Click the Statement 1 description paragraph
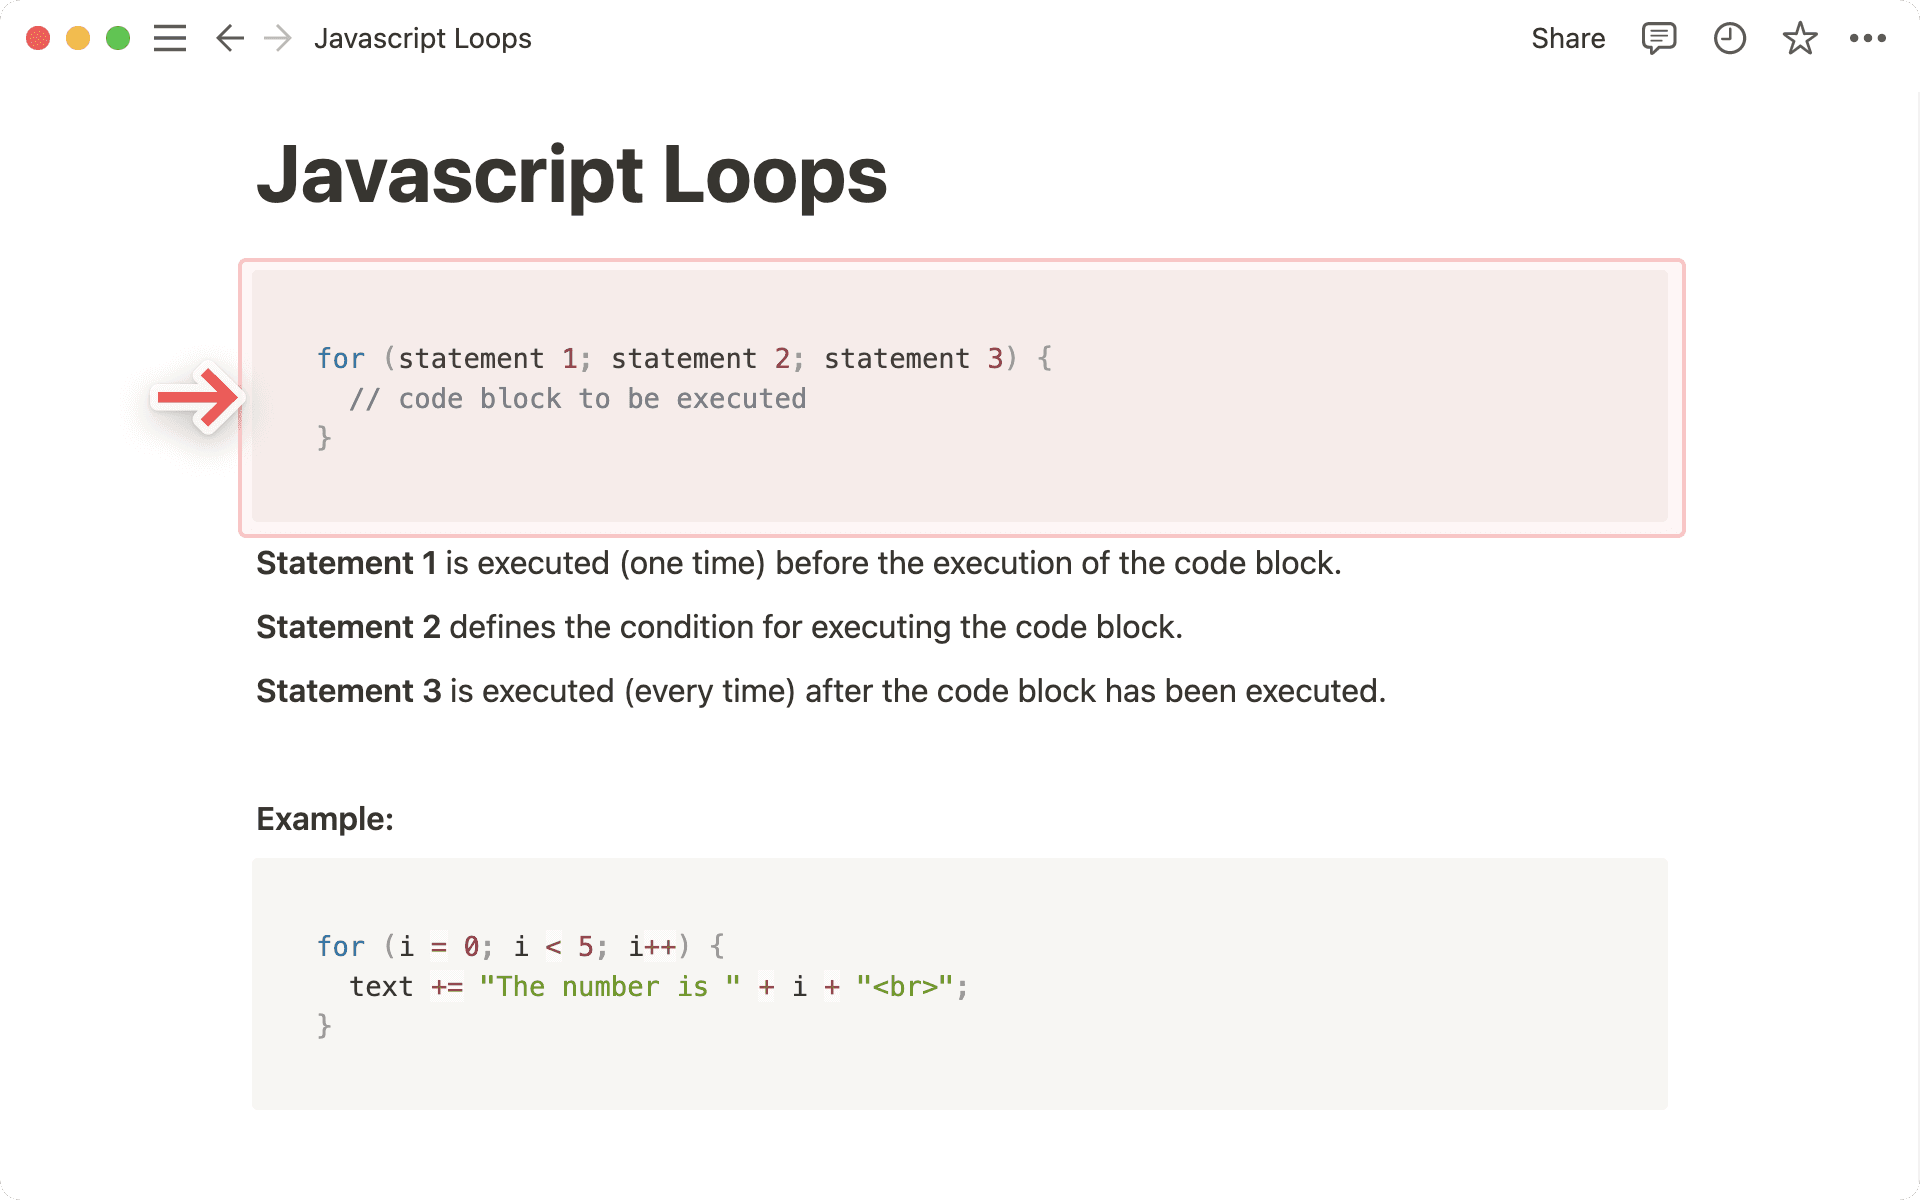Viewport: 1920px width, 1200px height. tap(798, 562)
